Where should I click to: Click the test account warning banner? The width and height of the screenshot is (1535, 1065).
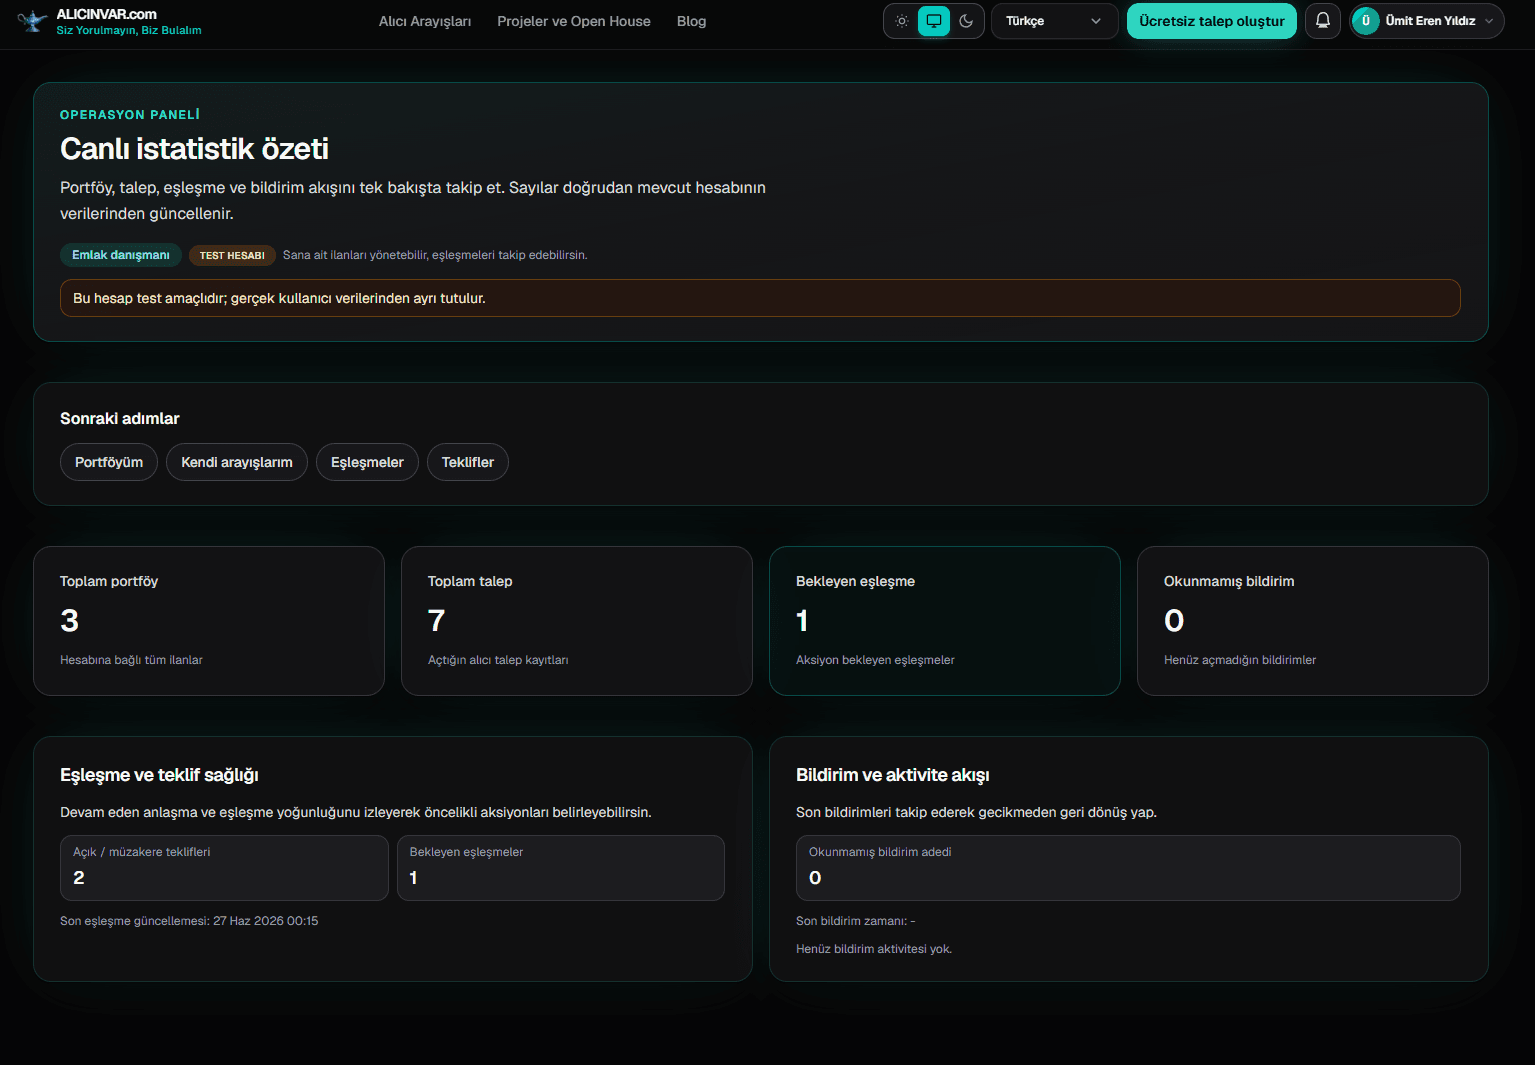(x=760, y=298)
